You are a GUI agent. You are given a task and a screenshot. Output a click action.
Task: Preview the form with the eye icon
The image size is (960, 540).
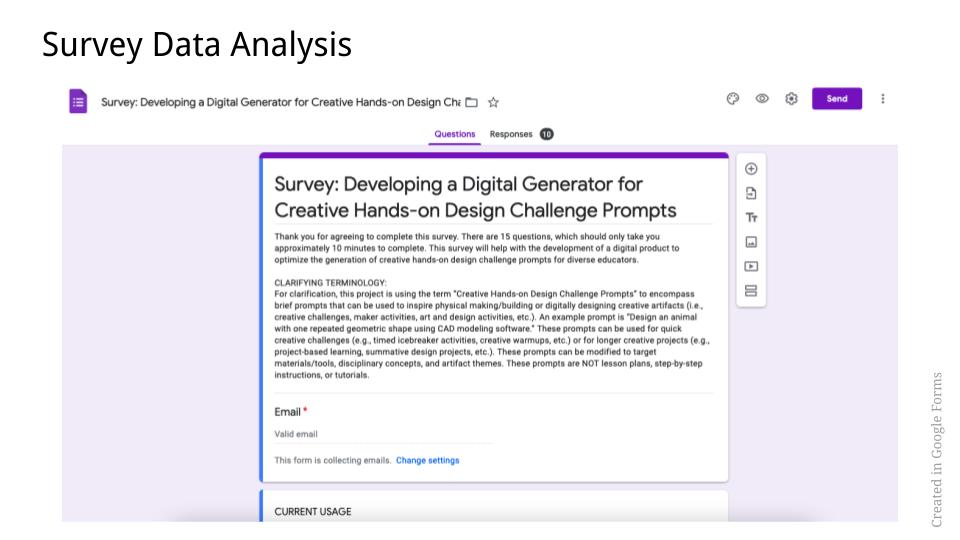(x=762, y=99)
